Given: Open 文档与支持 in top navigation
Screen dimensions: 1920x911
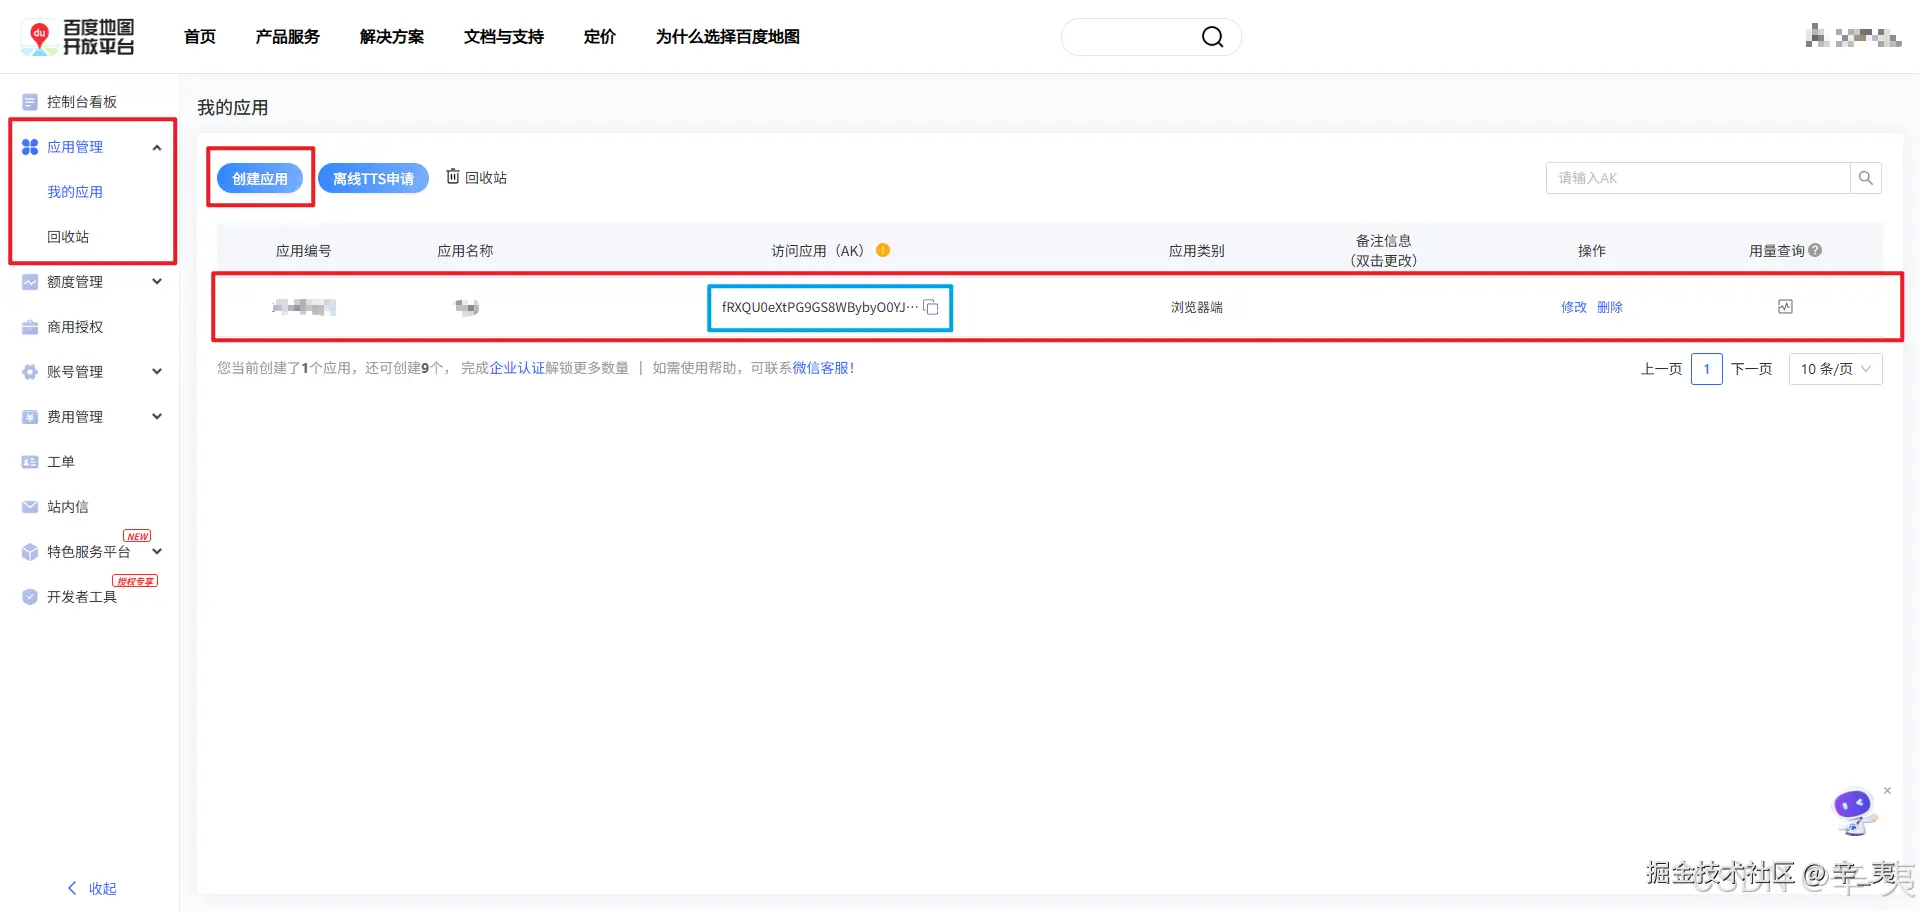Looking at the screenshot, I should pos(504,37).
